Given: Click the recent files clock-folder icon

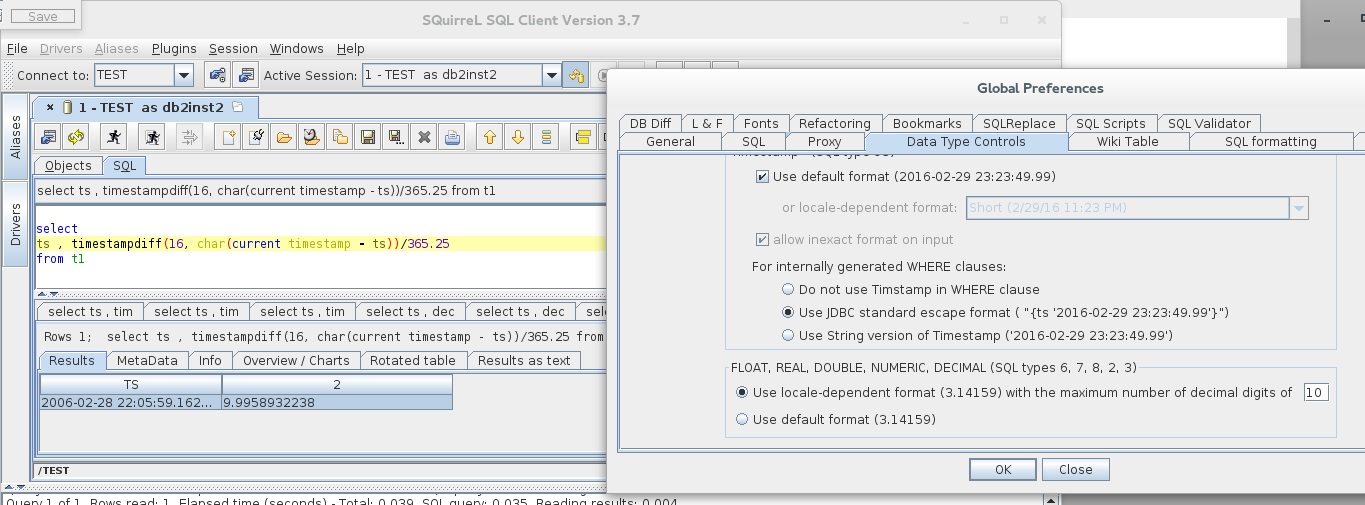Looking at the screenshot, I should tap(313, 137).
